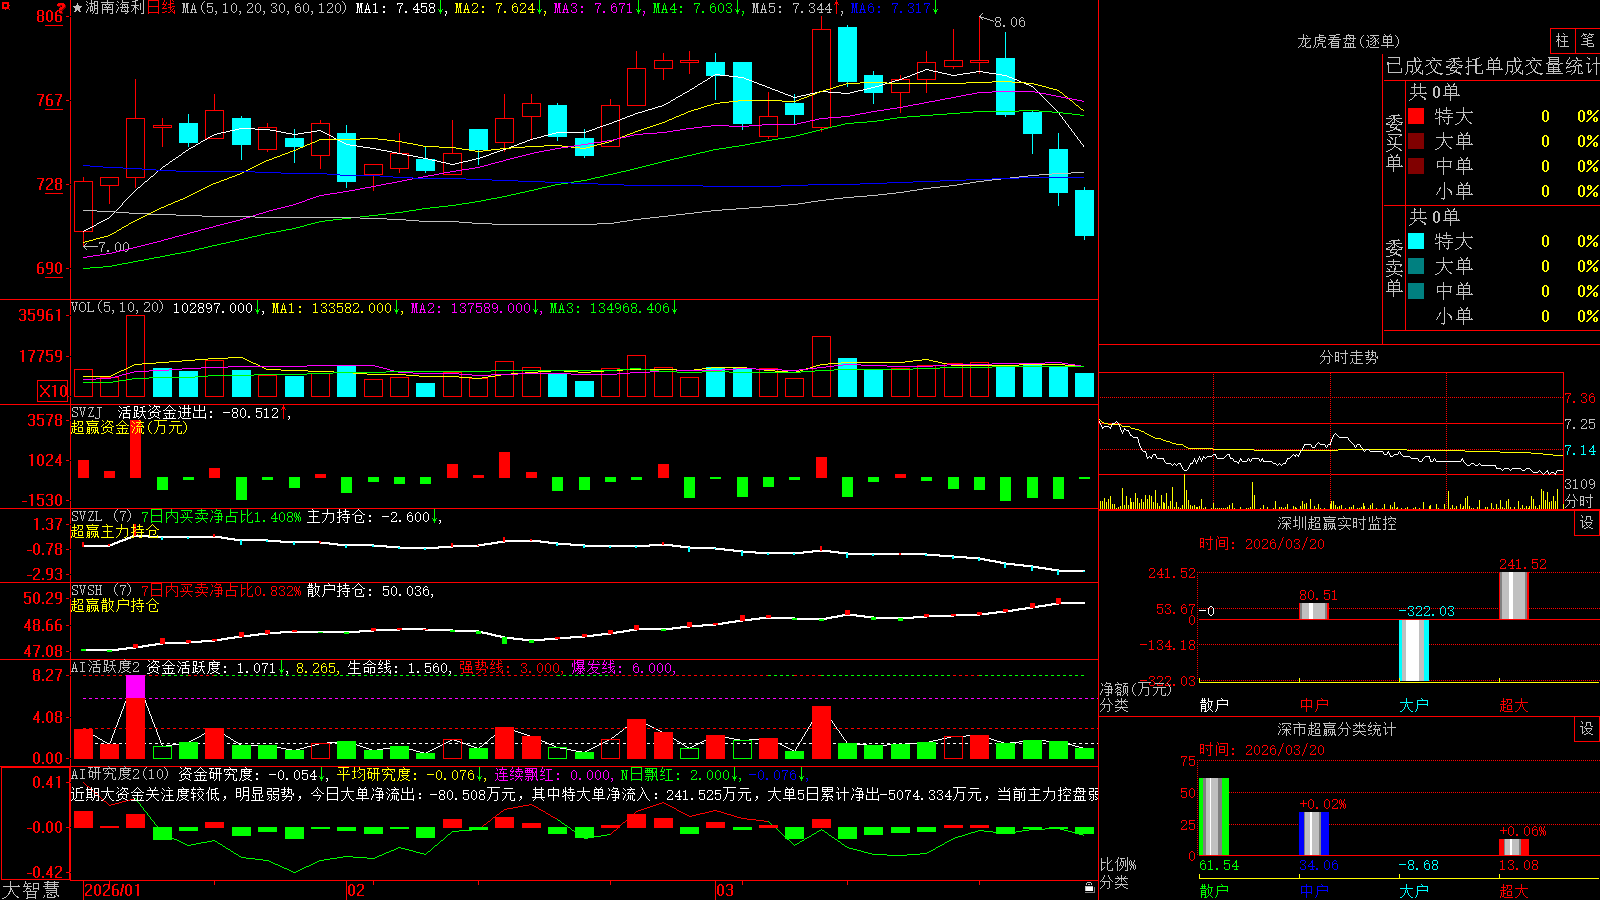Click the 日线 period label
Viewport: 1600px width, 900px height.
coord(161,8)
